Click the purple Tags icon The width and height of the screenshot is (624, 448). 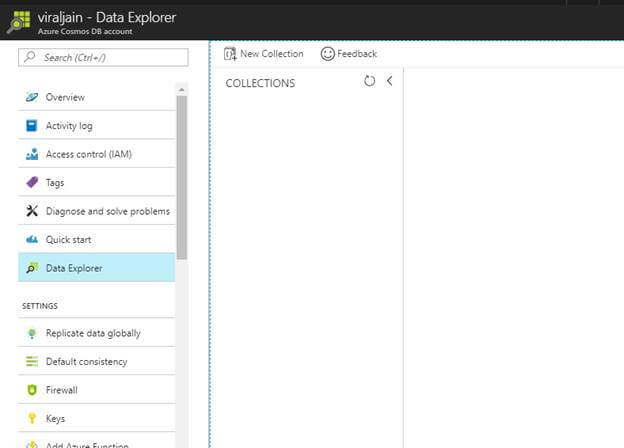coord(32,182)
